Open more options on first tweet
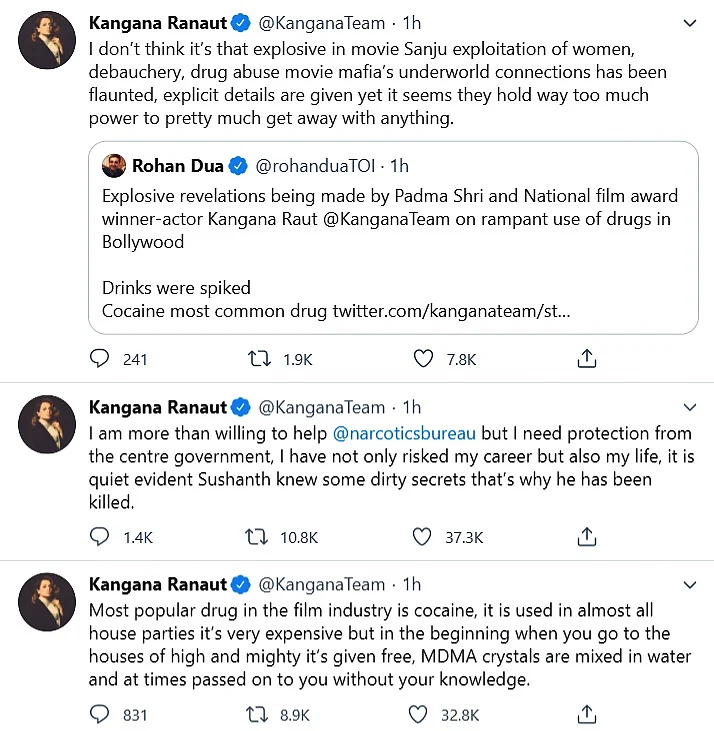The width and height of the screenshot is (714, 731). click(689, 23)
